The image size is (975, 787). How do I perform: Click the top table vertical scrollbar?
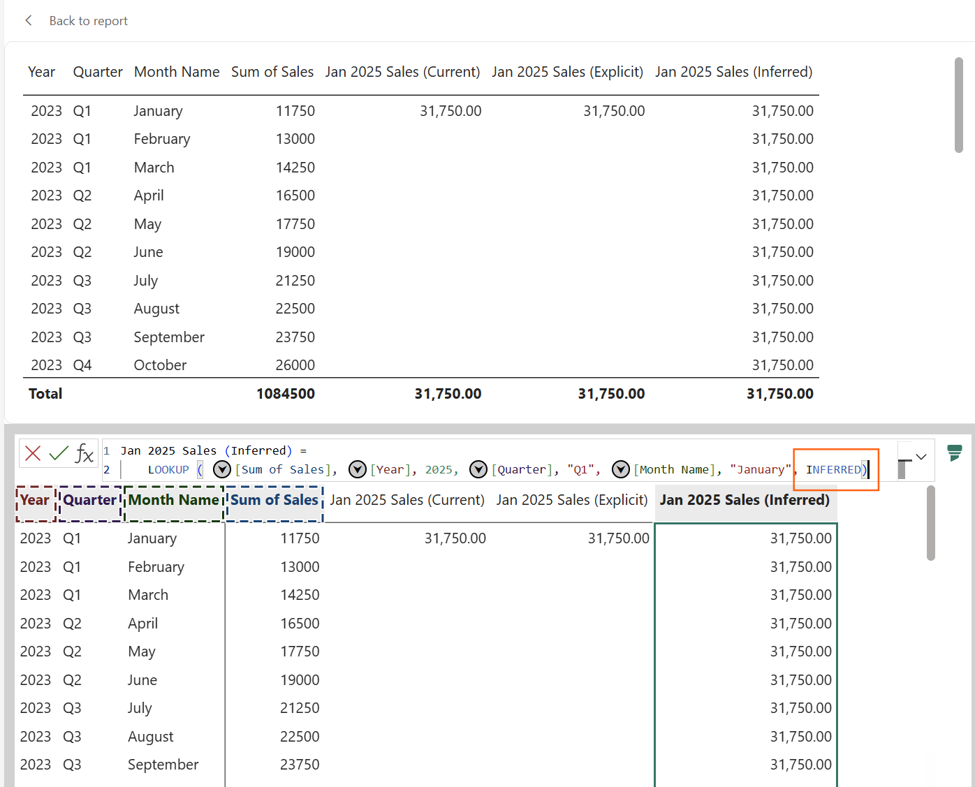tap(959, 105)
